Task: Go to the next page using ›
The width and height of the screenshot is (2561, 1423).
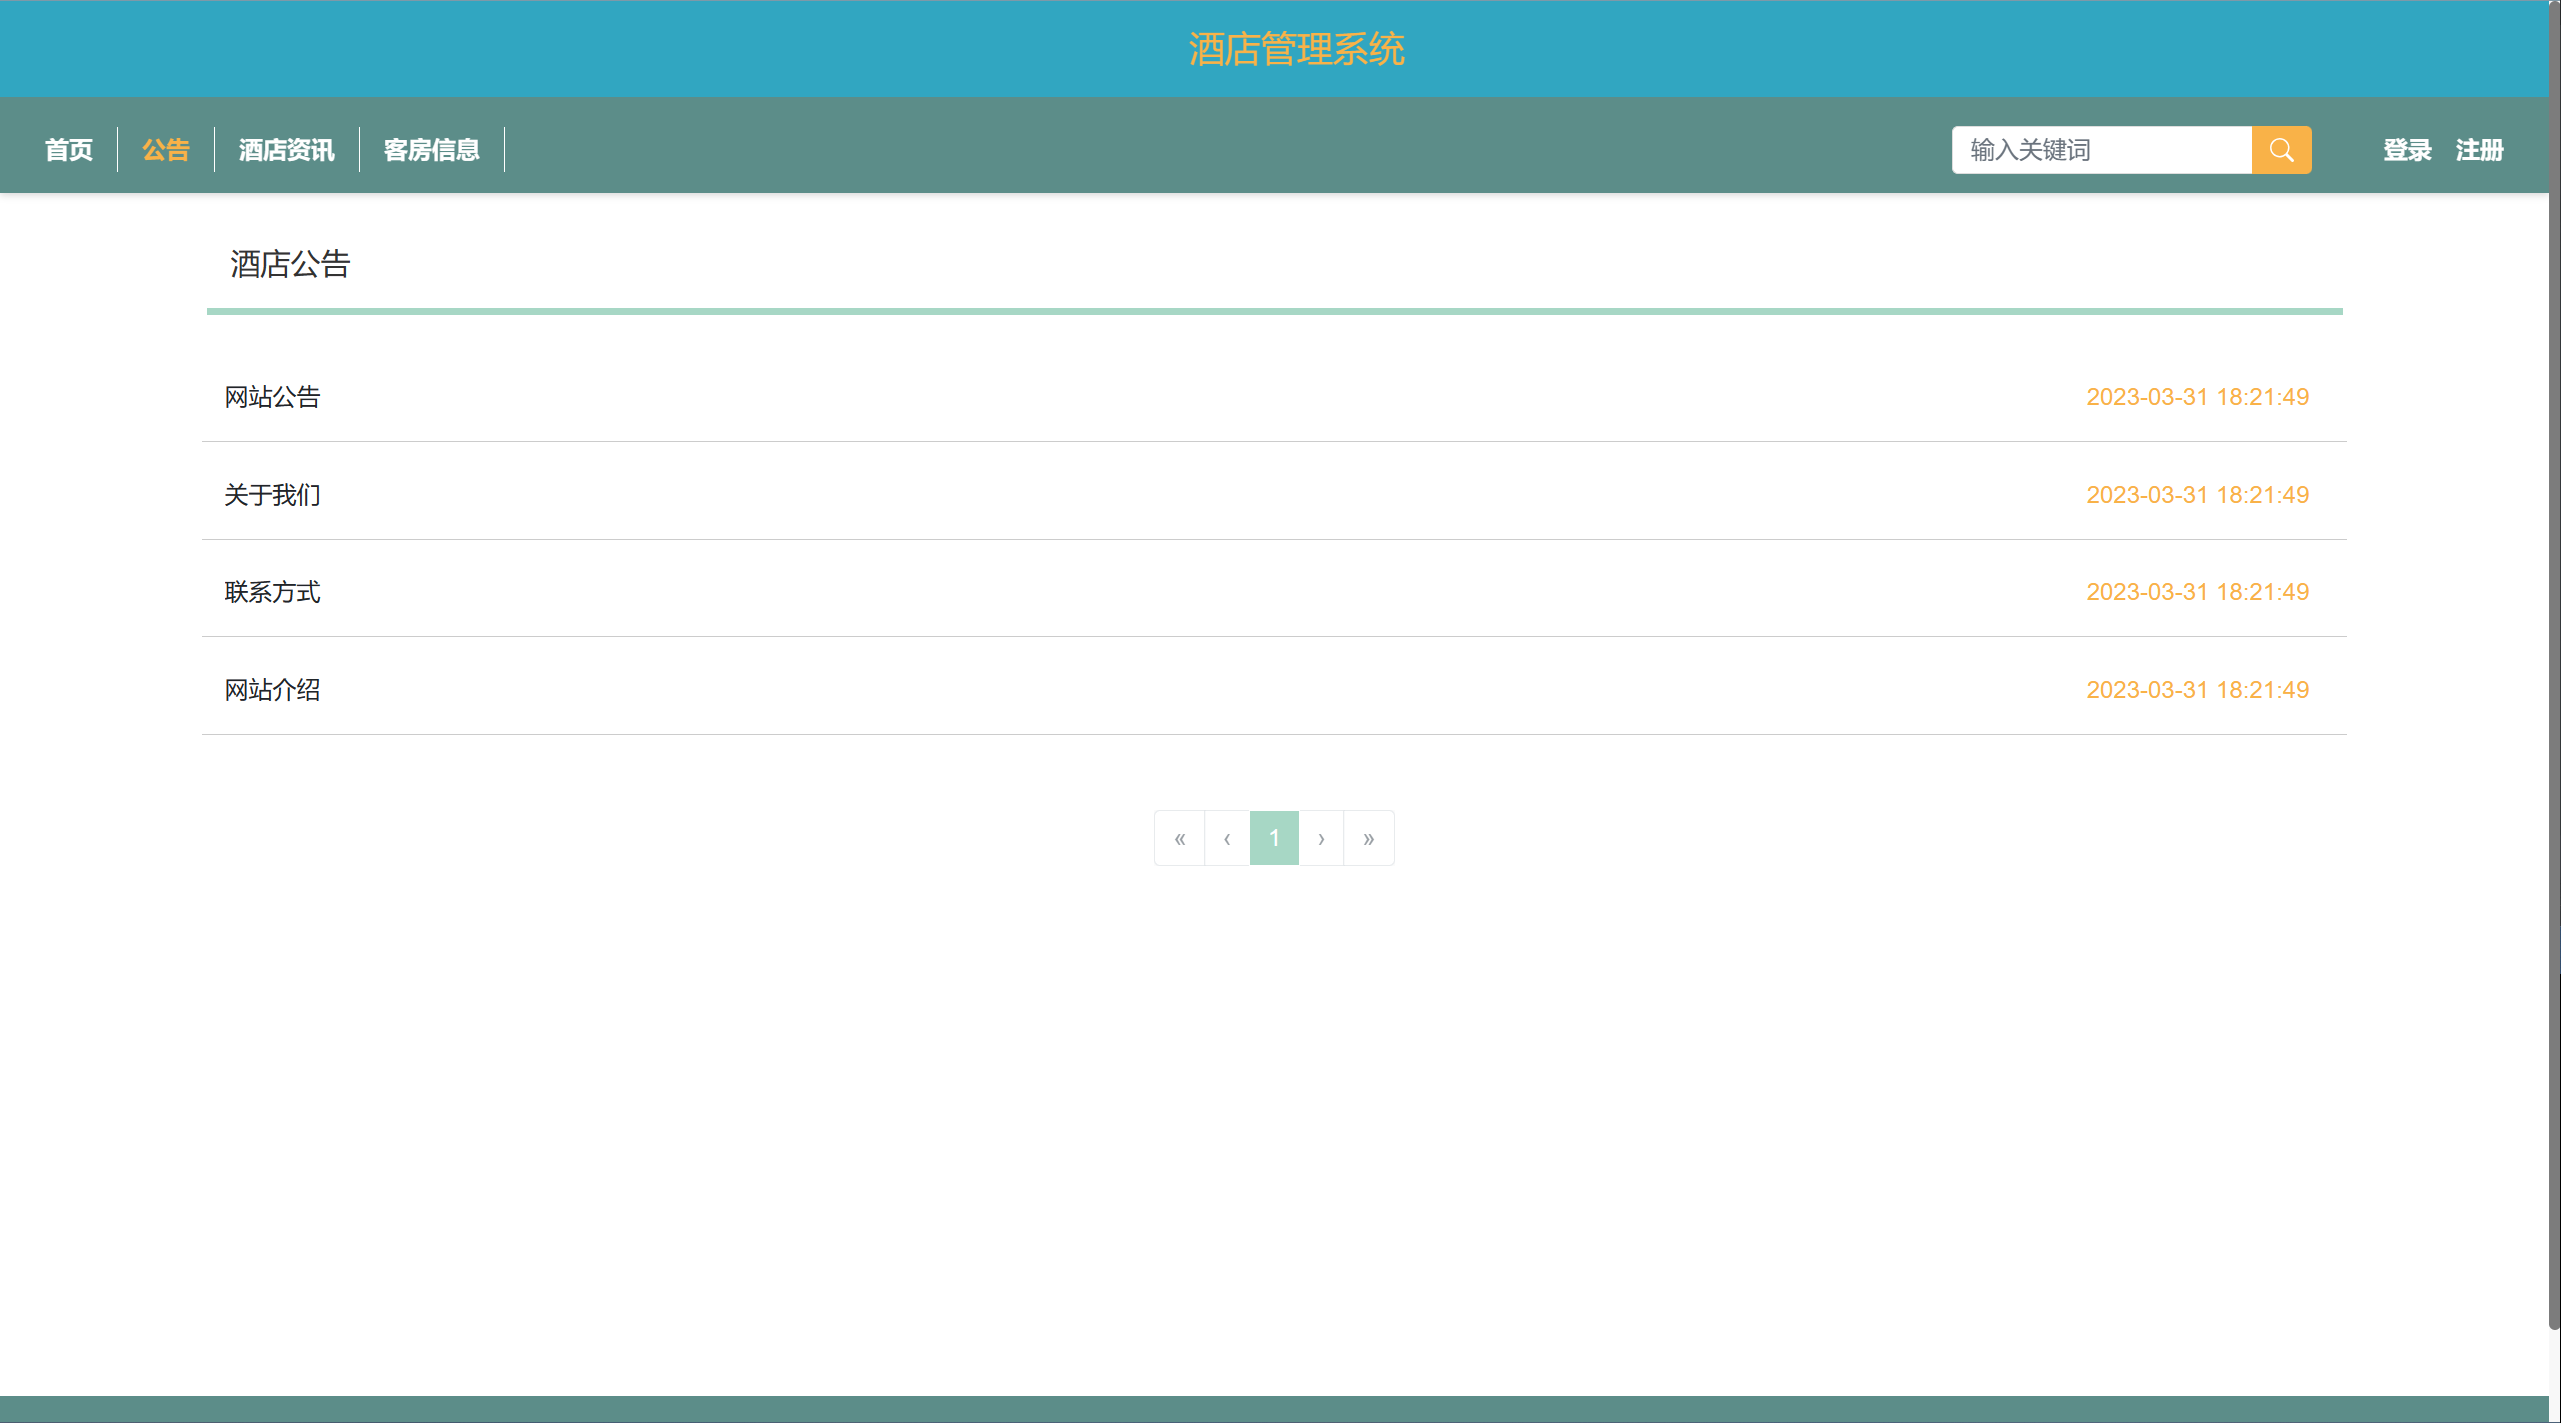Action: coord(1321,838)
